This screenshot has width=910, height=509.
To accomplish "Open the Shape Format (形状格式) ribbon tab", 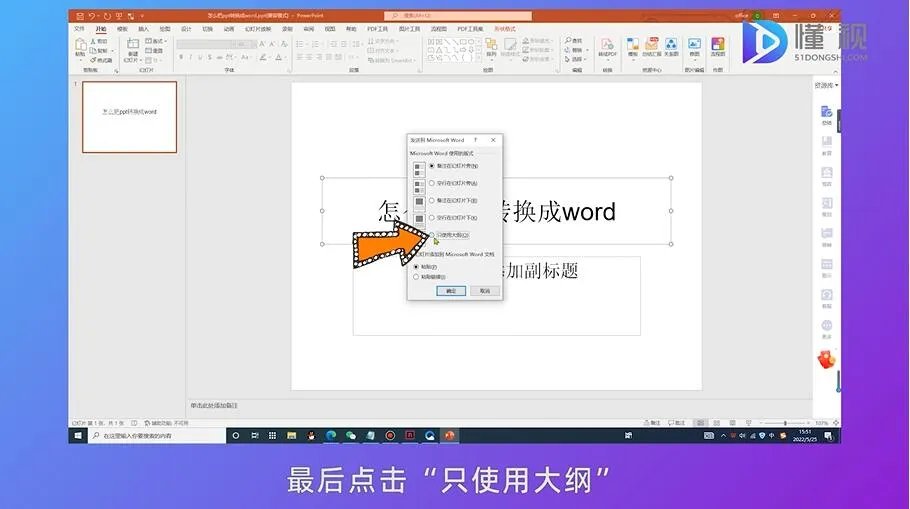I will click(x=504, y=28).
